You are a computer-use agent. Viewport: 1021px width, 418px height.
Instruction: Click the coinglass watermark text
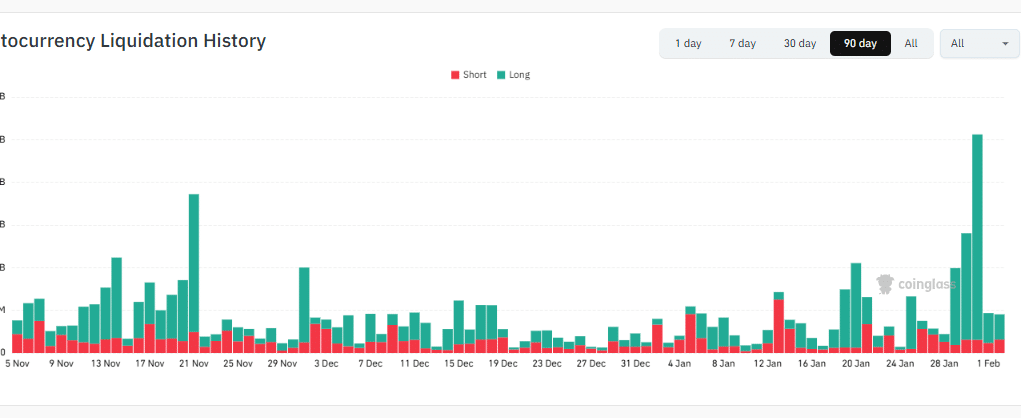924,285
